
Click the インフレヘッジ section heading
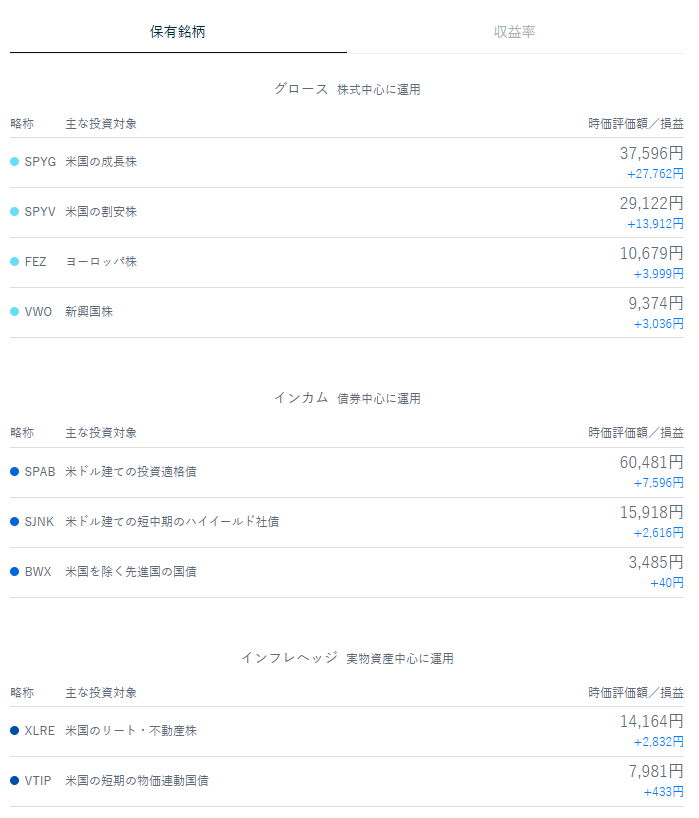tap(290, 658)
